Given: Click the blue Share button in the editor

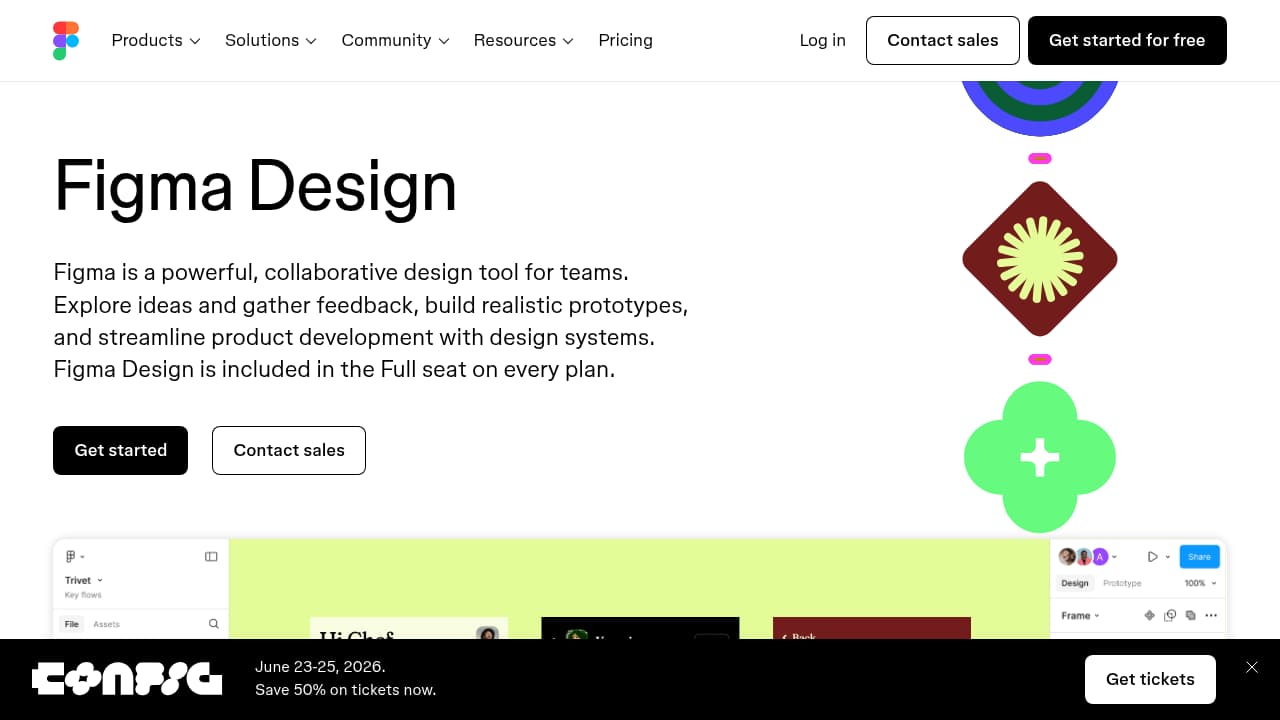Looking at the screenshot, I should [1199, 556].
